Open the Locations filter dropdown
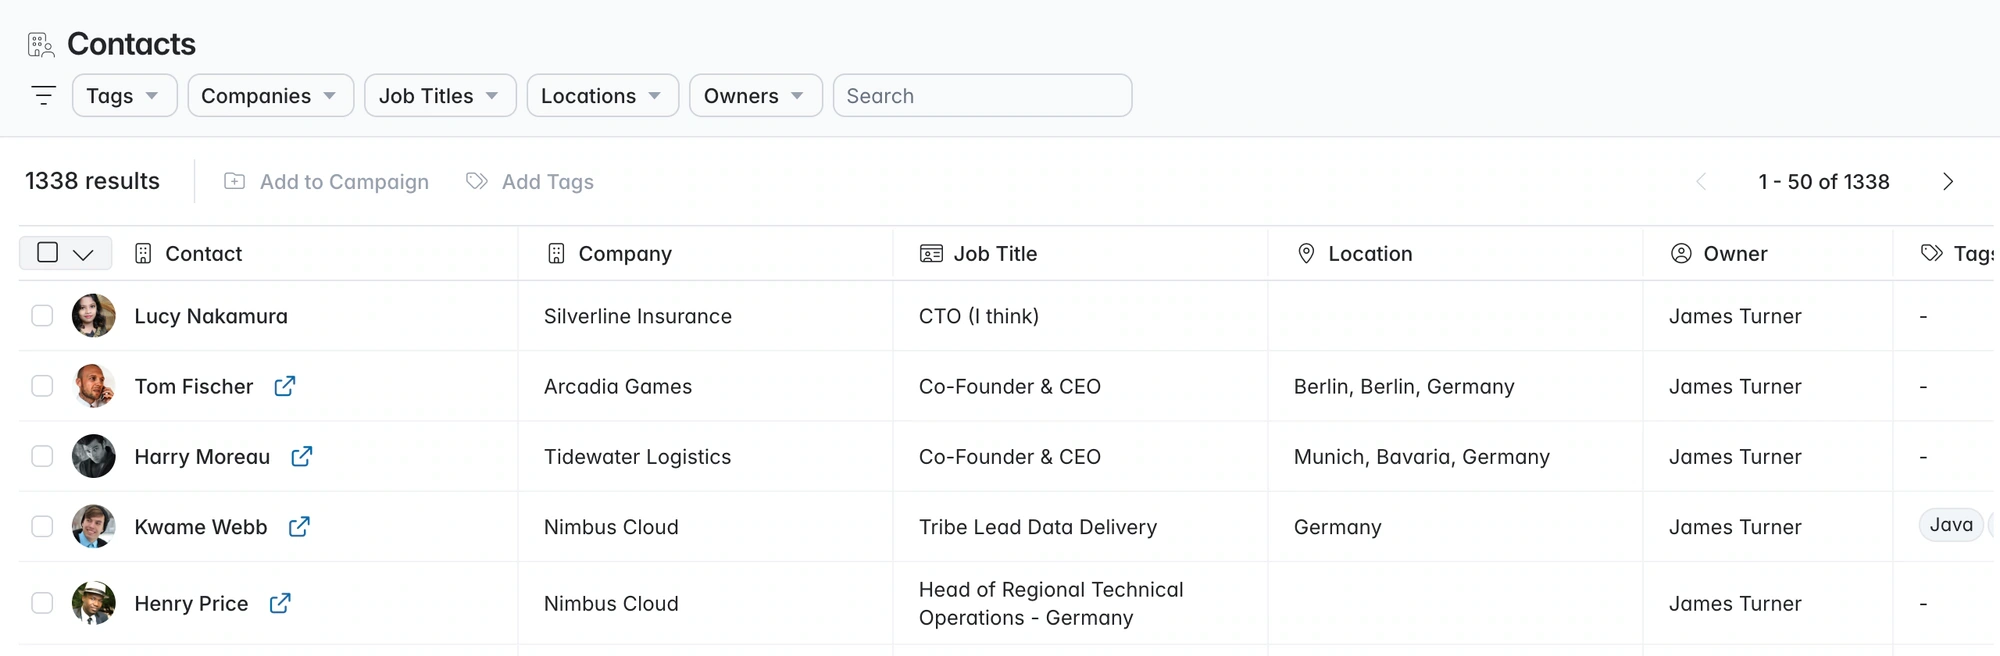This screenshot has height=656, width=2000. pos(602,96)
